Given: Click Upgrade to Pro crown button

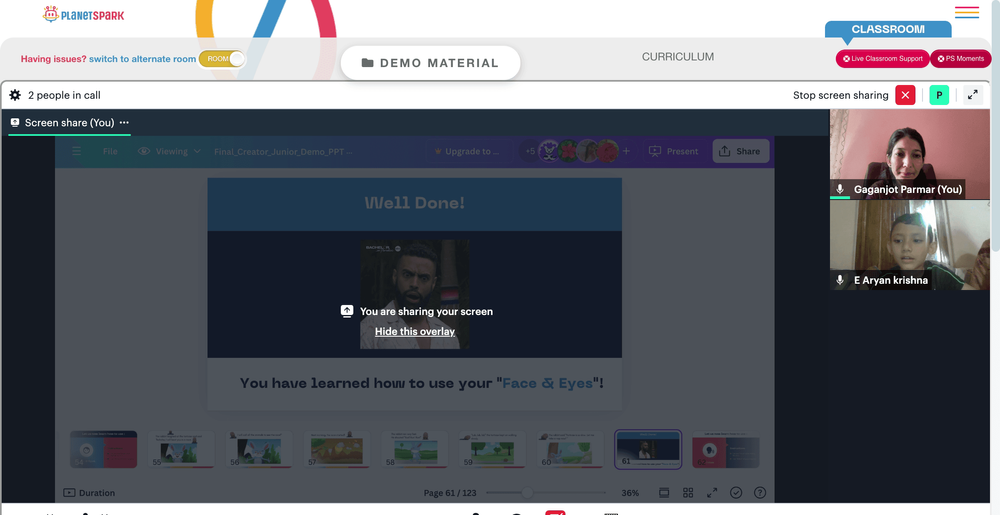Looking at the screenshot, I should coord(470,151).
